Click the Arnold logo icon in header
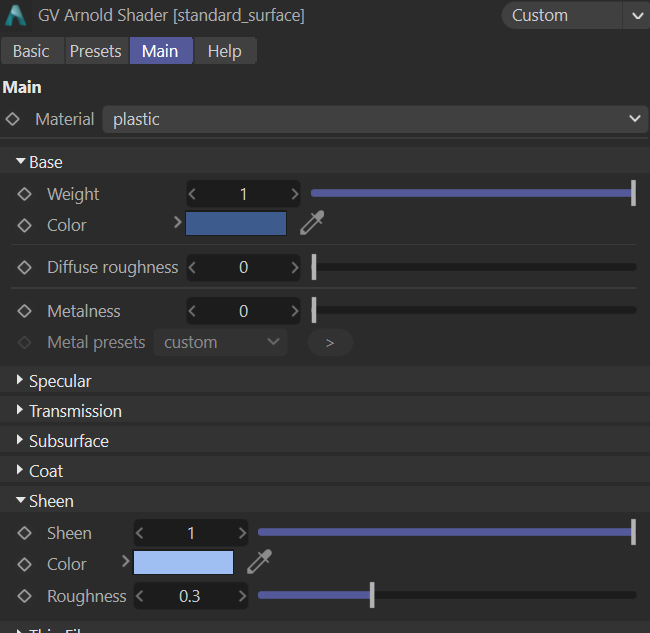650x633 pixels. click(x=17, y=15)
